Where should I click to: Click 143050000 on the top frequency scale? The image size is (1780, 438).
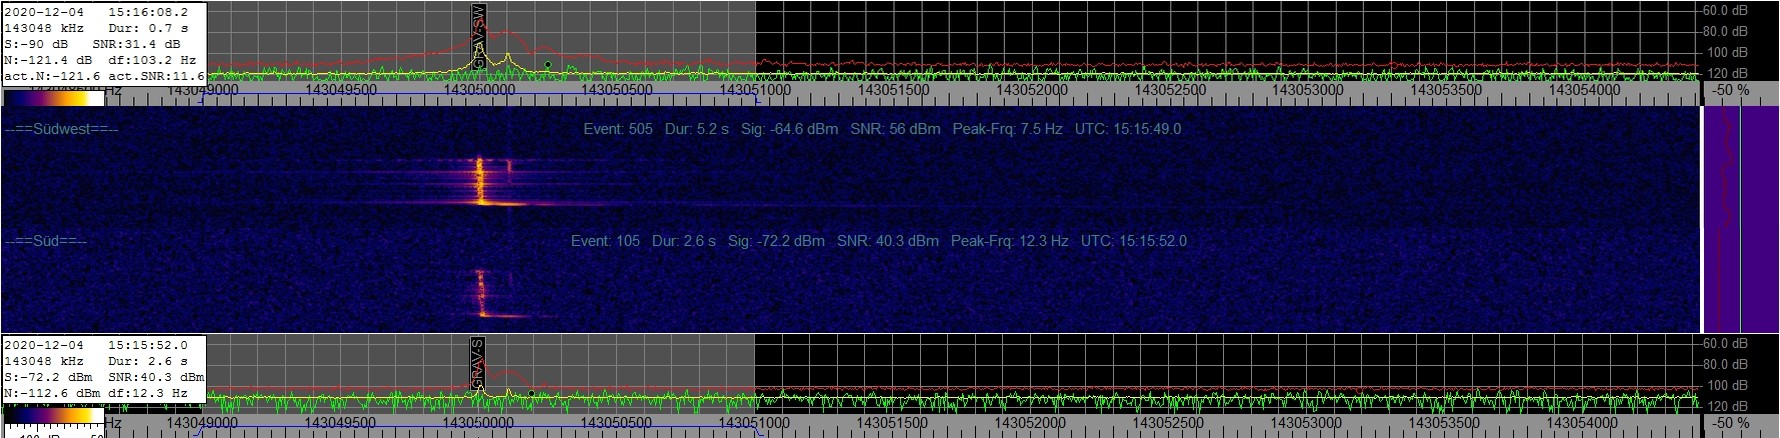[478, 90]
